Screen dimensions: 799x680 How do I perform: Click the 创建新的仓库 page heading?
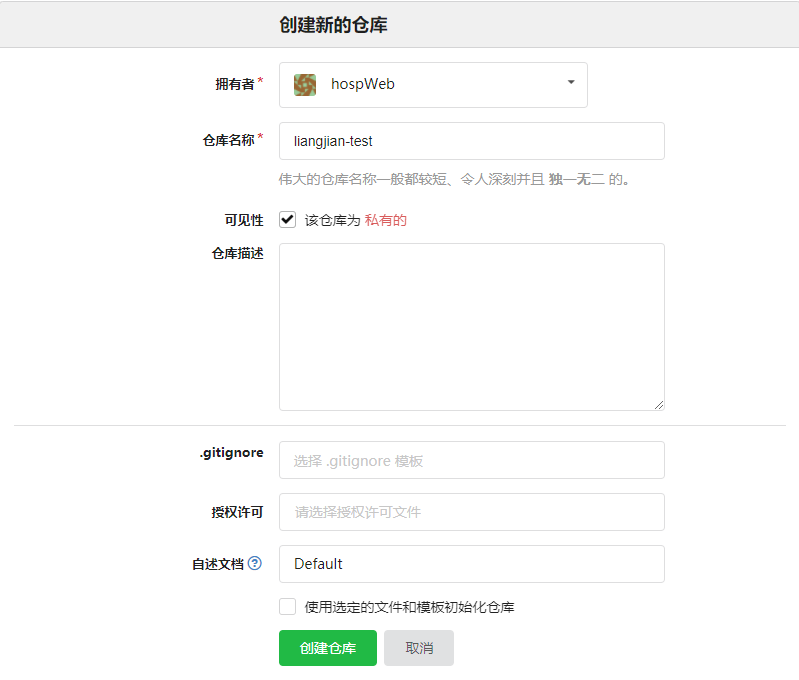[333, 26]
